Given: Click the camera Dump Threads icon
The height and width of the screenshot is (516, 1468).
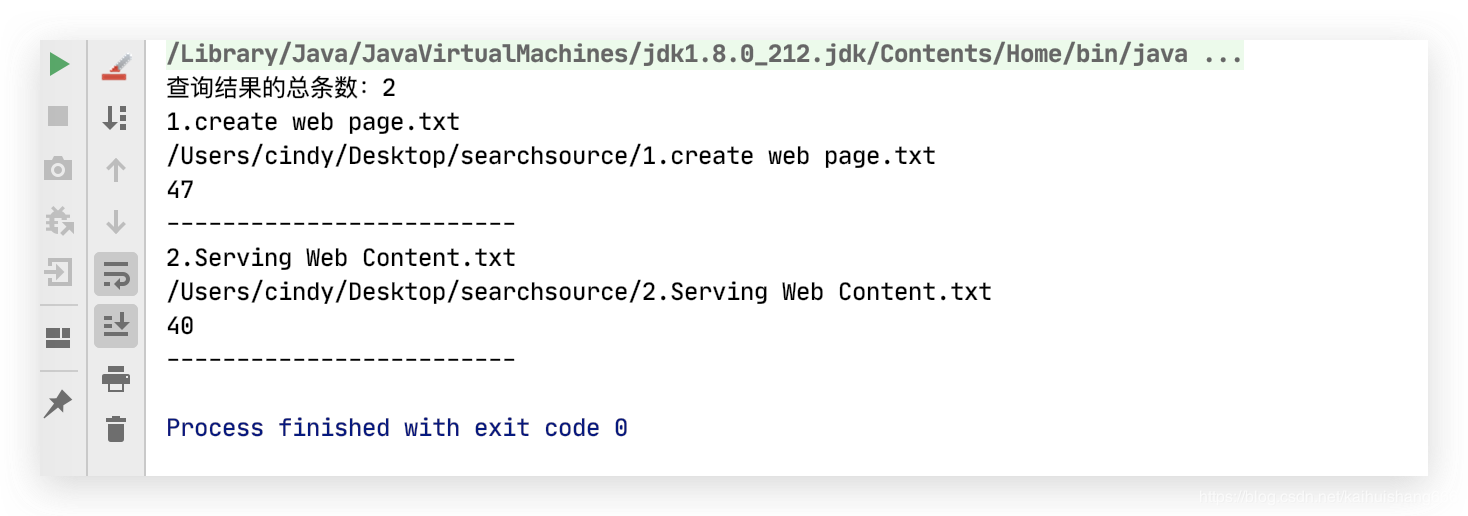Looking at the screenshot, I should 59,168.
